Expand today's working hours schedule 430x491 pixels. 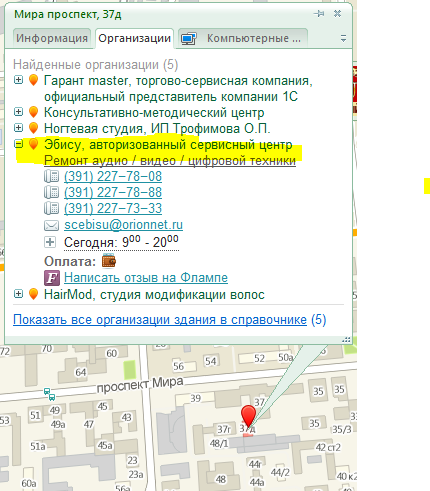[50, 242]
